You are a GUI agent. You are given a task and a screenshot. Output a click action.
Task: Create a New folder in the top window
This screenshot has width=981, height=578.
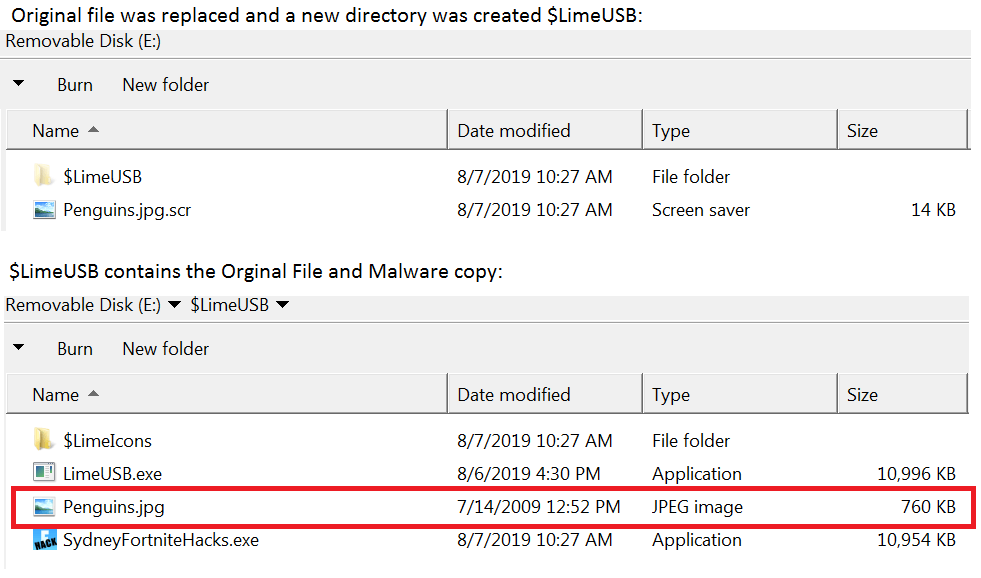164,84
